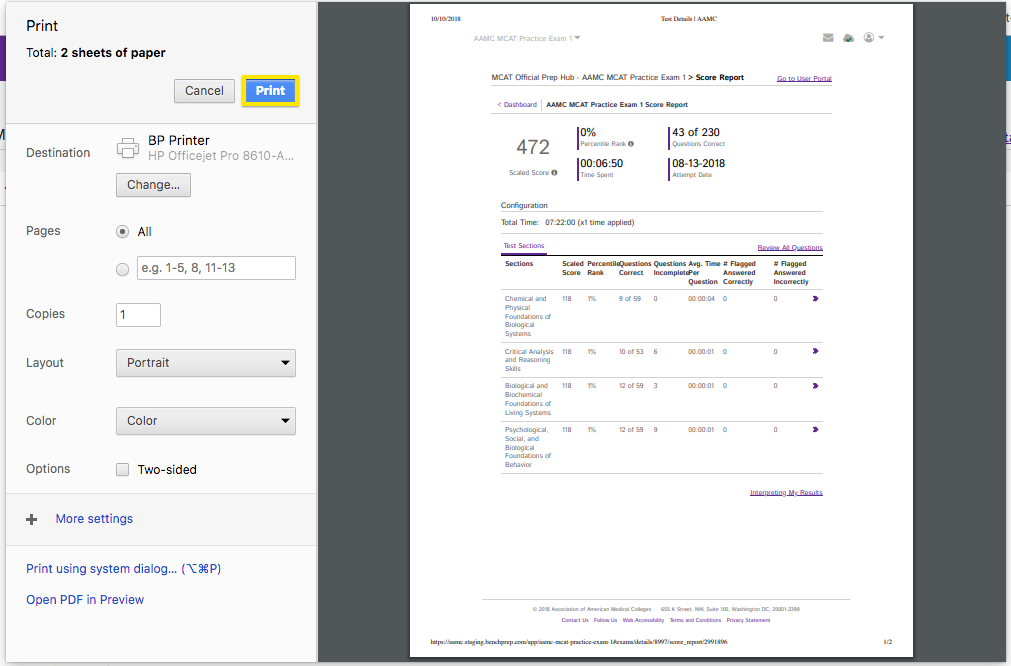Click the cloud icon in preview header
This screenshot has width=1011, height=666.
click(x=848, y=38)
